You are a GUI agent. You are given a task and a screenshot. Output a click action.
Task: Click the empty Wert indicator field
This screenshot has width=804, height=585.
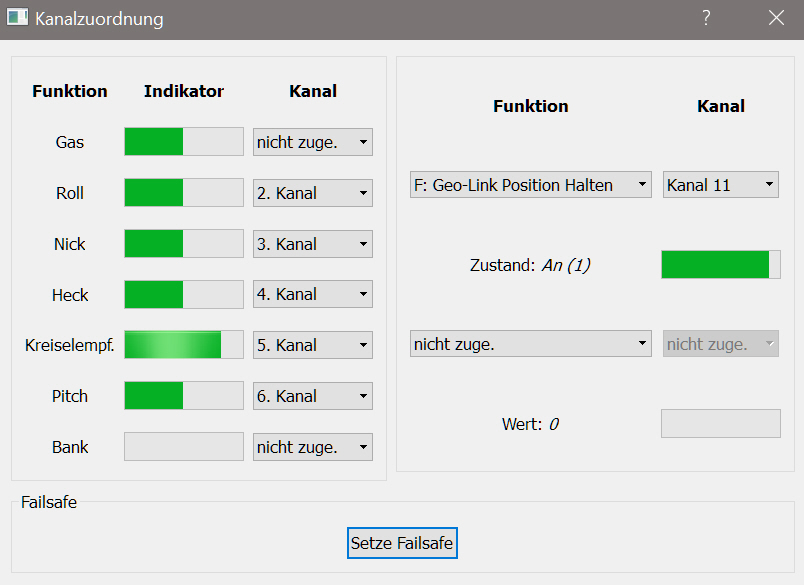pos(720,424)
